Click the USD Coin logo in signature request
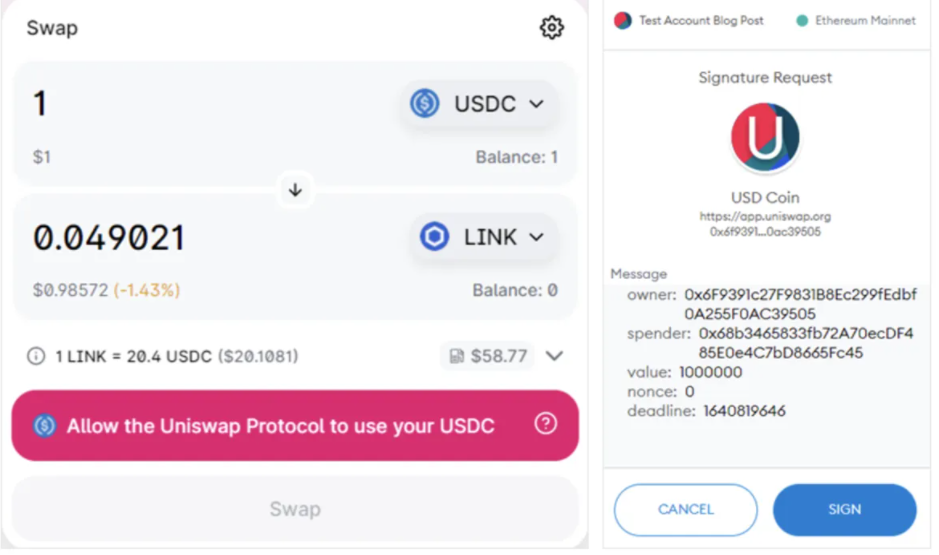The image size is (939, 555). point(765,137)
